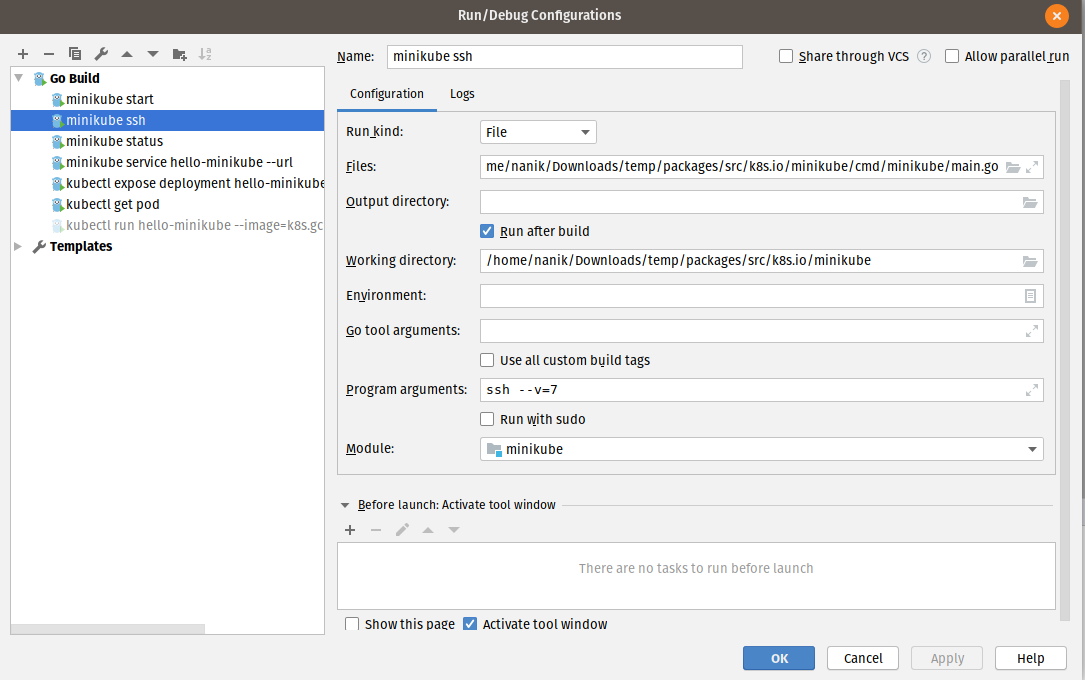Screen dimensions: 1085x680
Task: Enable Run with sudo checkbox
Action: pyautogui.click(x=488, y=419)
